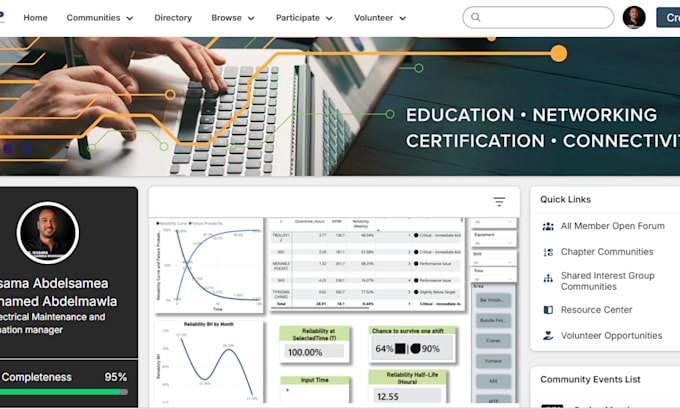The height and width of the screenshot is (409, 680).
Task: Click the TROLLEY 2 table row
Action: coord(367,237)
